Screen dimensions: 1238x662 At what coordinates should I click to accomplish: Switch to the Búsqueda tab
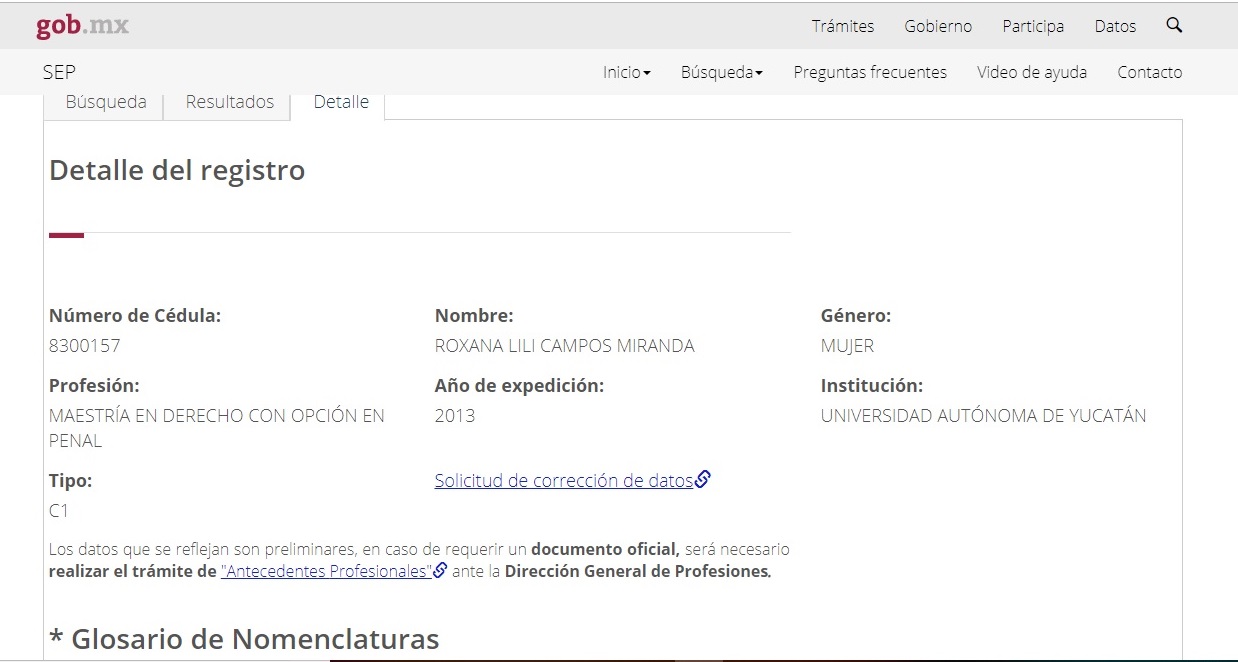105,102
